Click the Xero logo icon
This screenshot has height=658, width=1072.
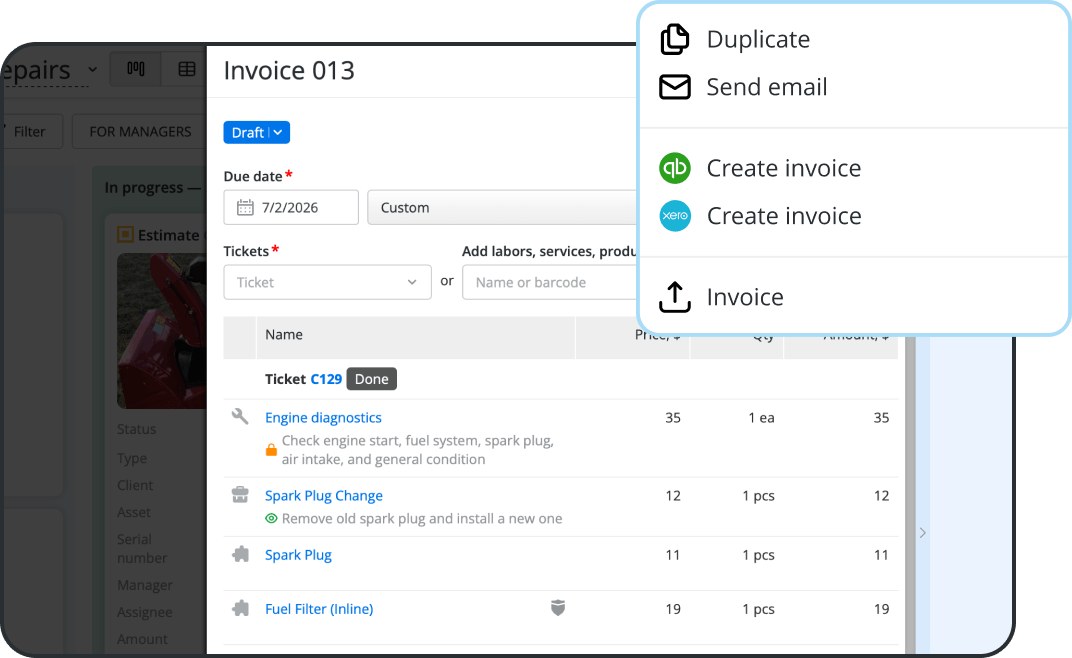[675, 215]
